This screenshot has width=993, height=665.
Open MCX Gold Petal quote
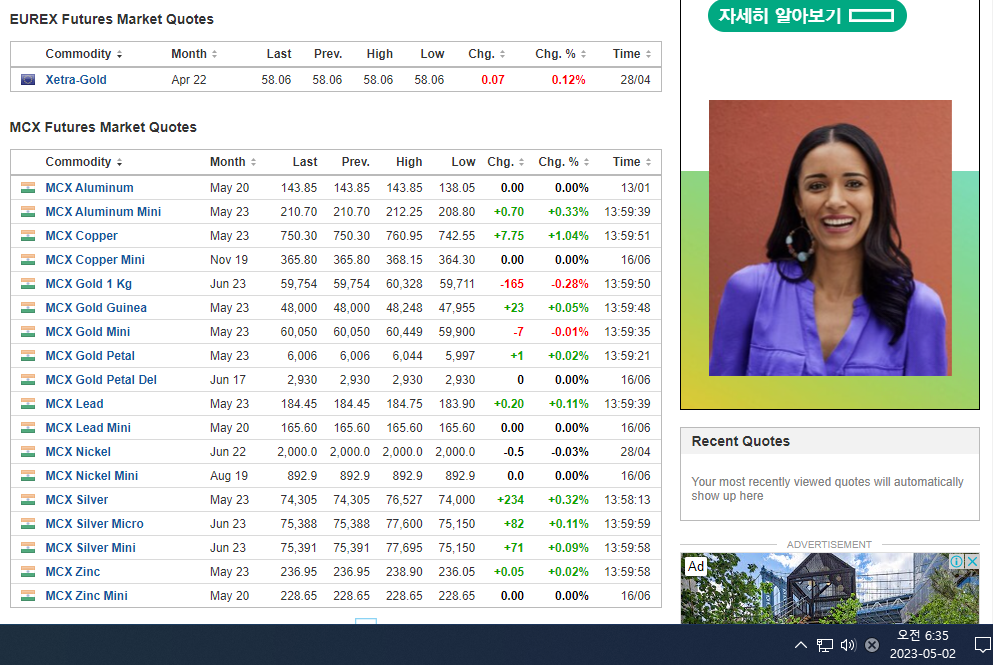pos(90,357)
